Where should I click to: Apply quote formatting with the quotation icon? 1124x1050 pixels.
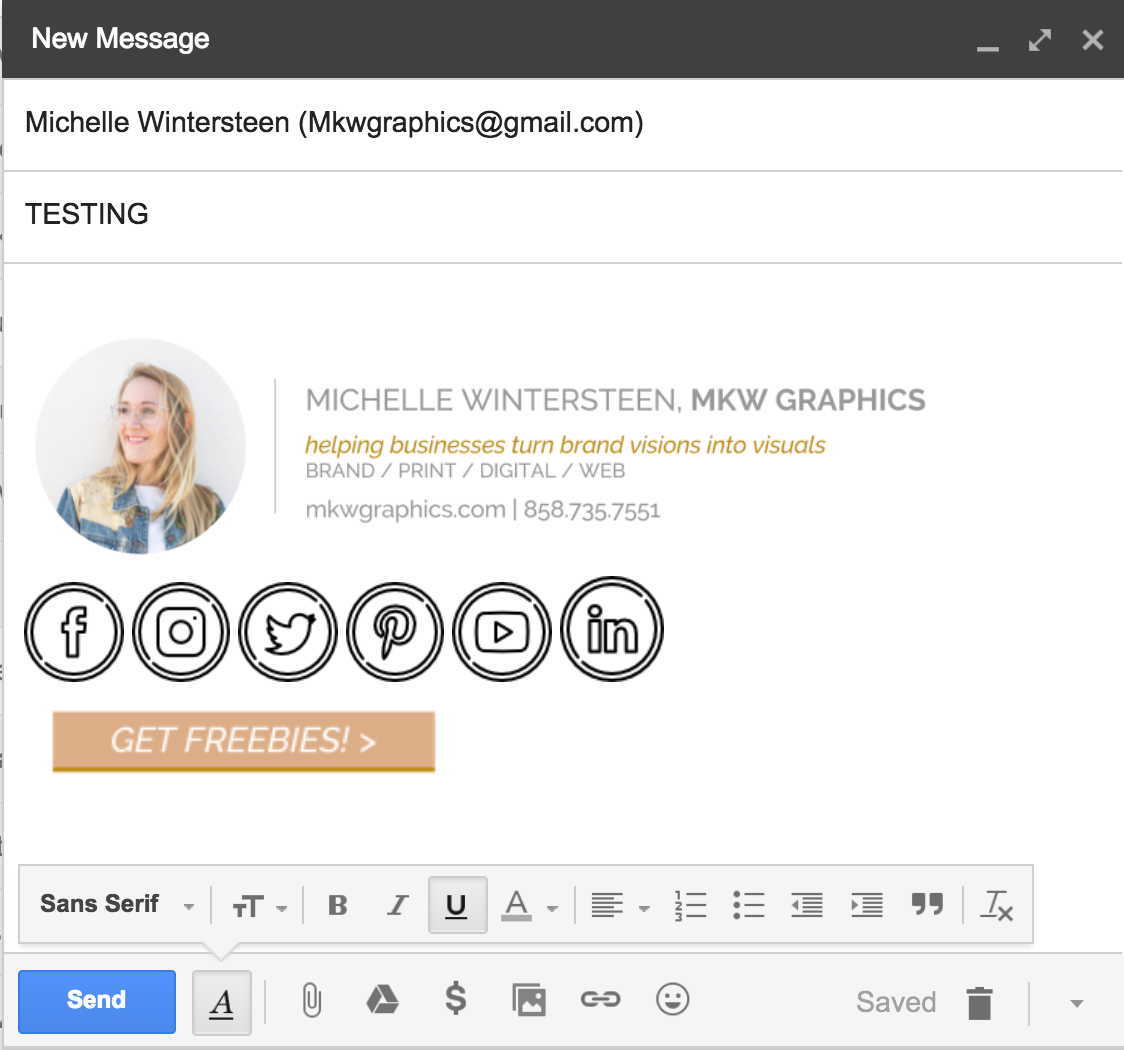click(x=927, y=905)
